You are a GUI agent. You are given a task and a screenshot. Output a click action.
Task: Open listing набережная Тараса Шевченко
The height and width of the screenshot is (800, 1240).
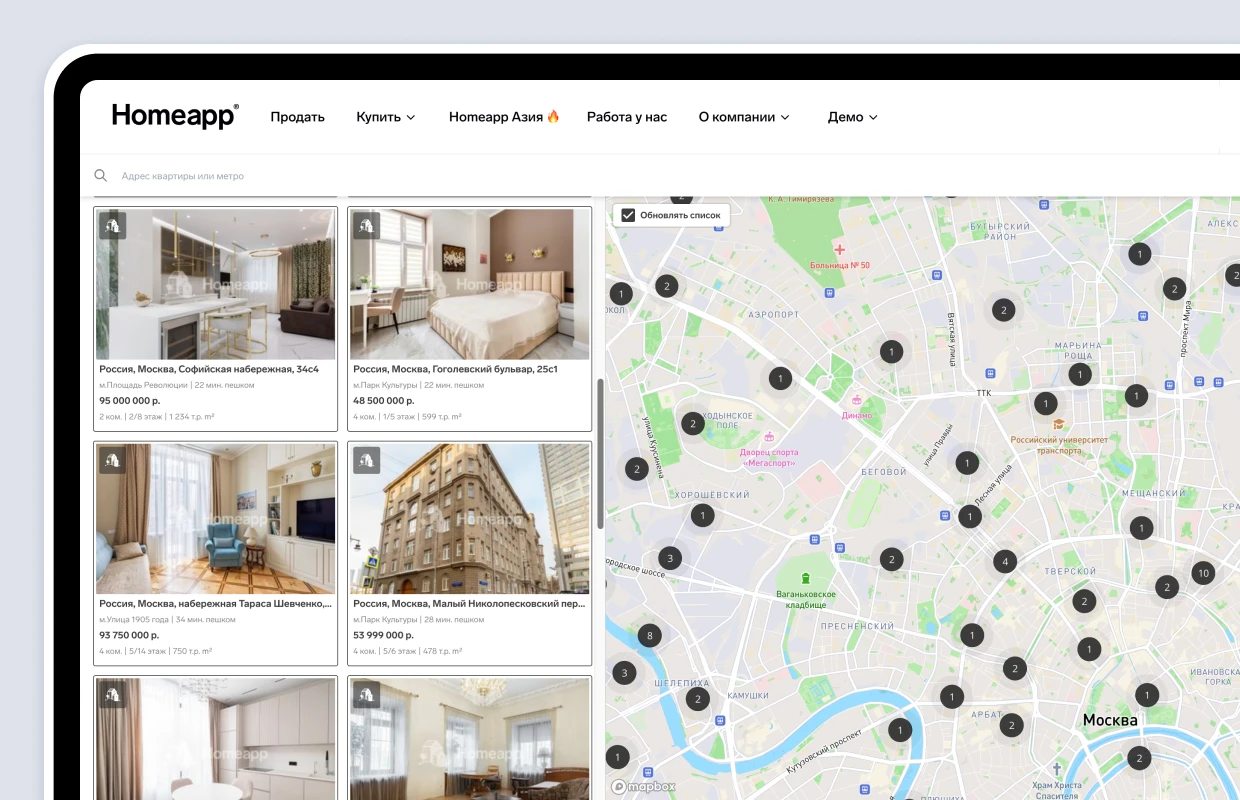coord(215,554)
